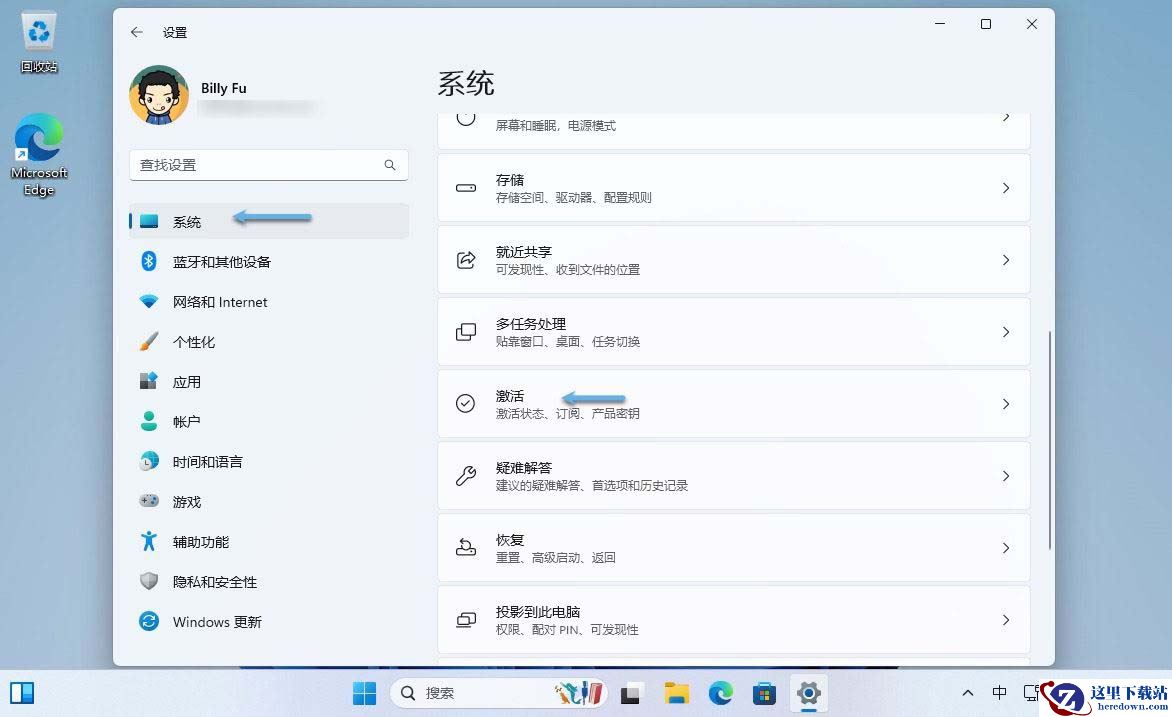
Task: Click the paintbrush 个性化 icon
Action: [x=149, y=342]
